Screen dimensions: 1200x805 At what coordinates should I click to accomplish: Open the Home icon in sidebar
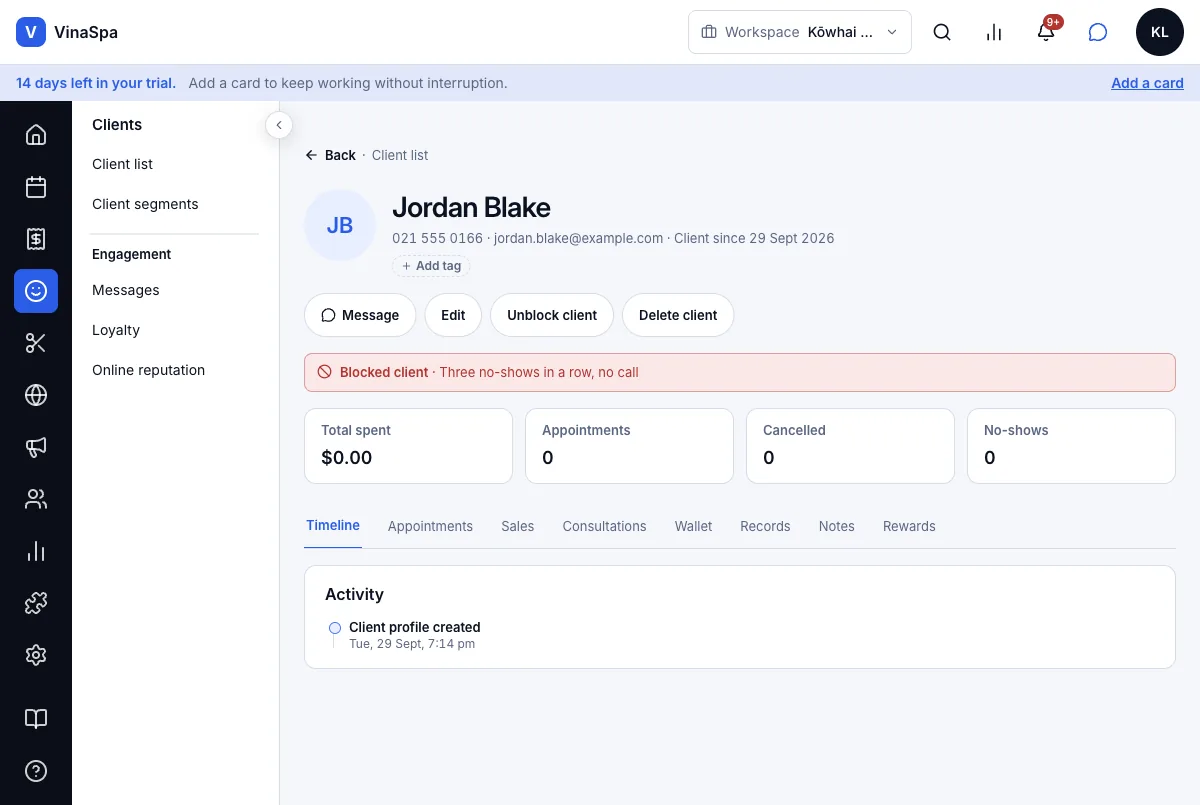[36, 135]
